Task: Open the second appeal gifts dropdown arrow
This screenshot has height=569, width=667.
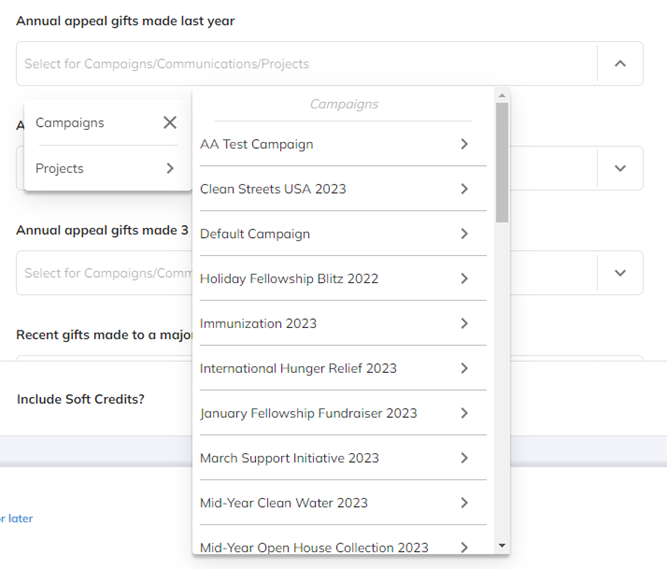Action: pos(620,168)
